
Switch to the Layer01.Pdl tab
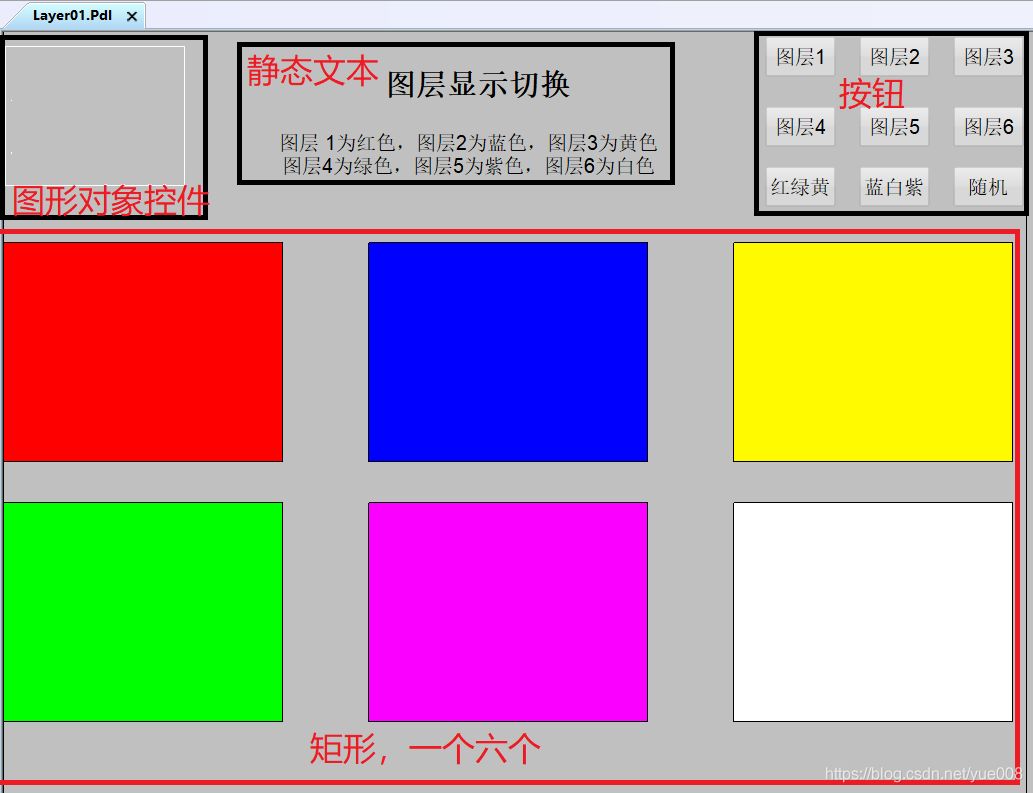pos(71,16)
